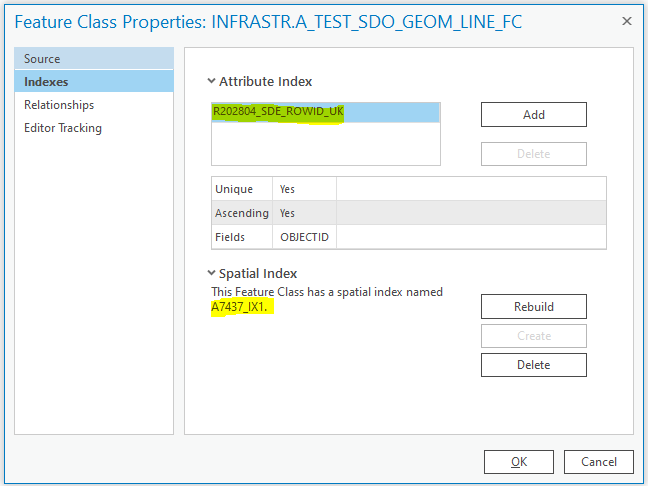Cancel the properties dialog
Screen dimensions: 648x486
[x=598, y=461]
